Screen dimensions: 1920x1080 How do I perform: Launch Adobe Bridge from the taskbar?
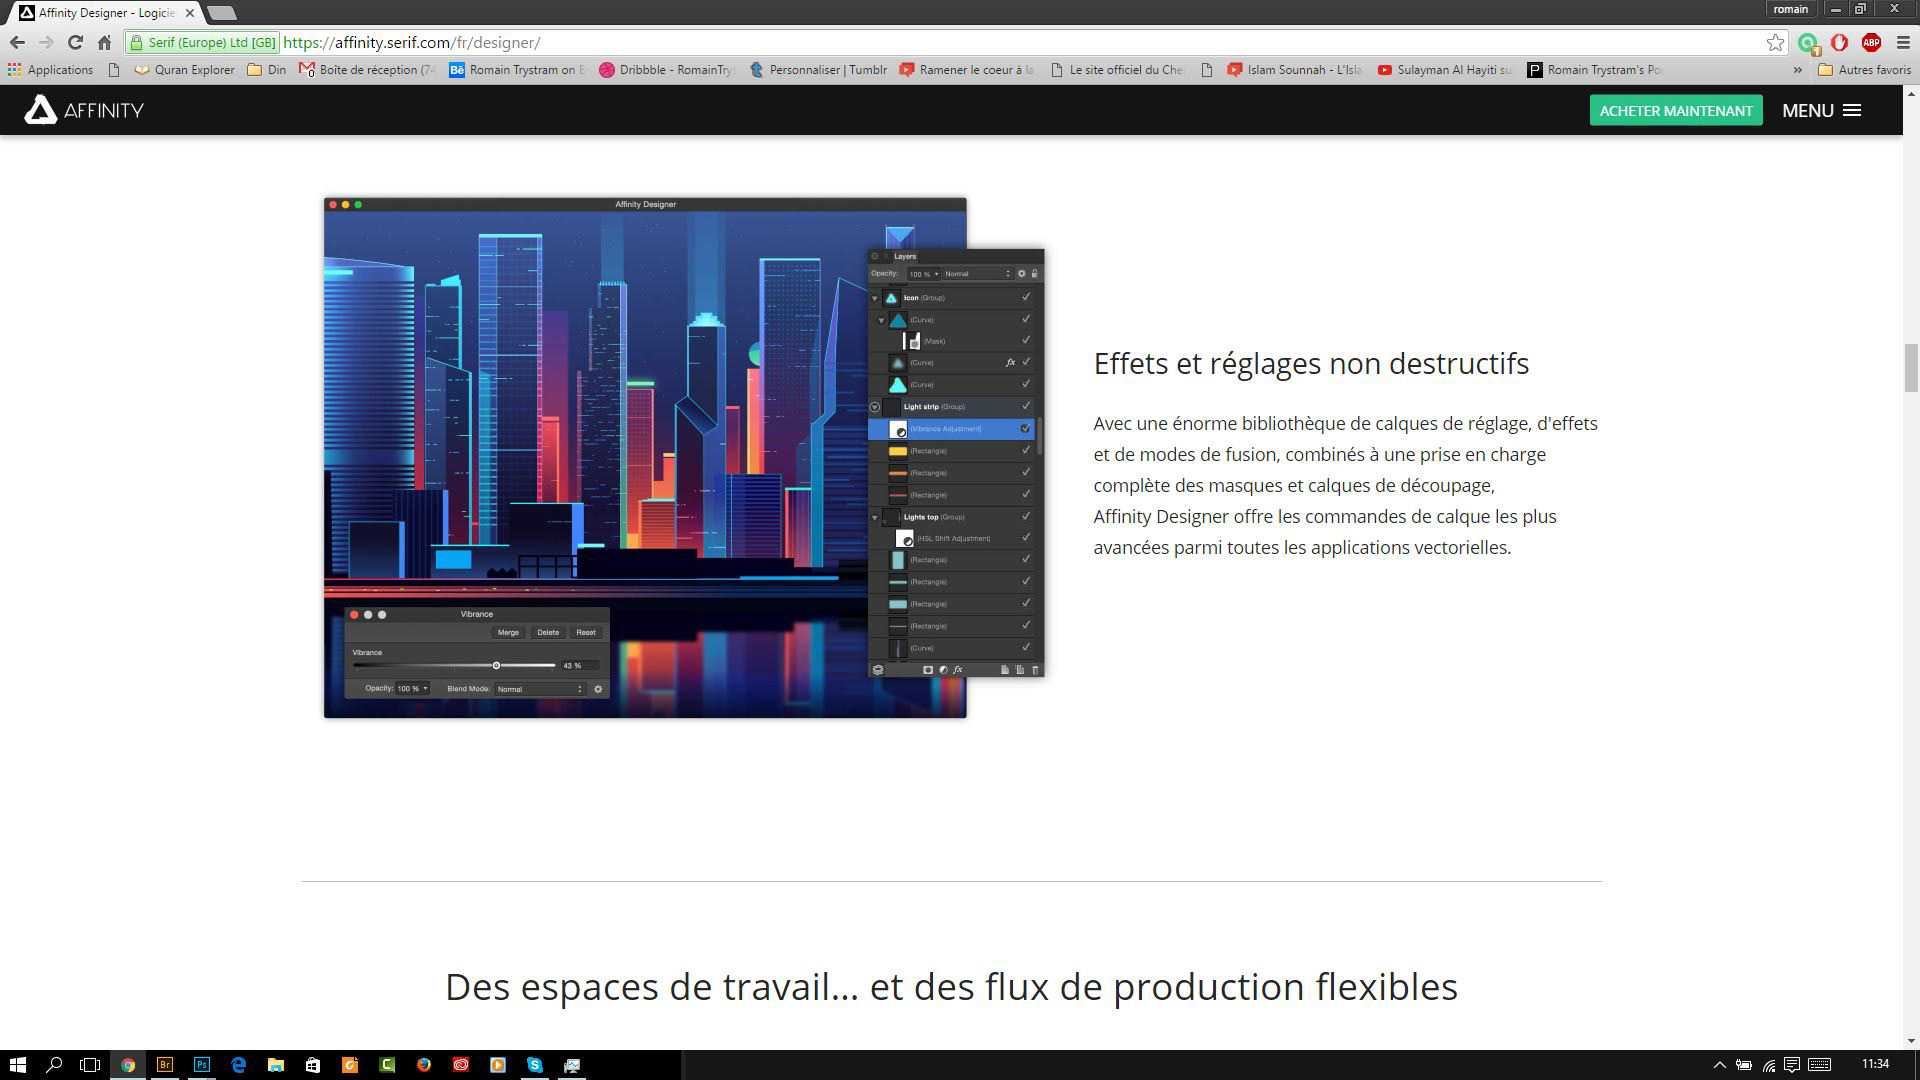pos(165,1065)
